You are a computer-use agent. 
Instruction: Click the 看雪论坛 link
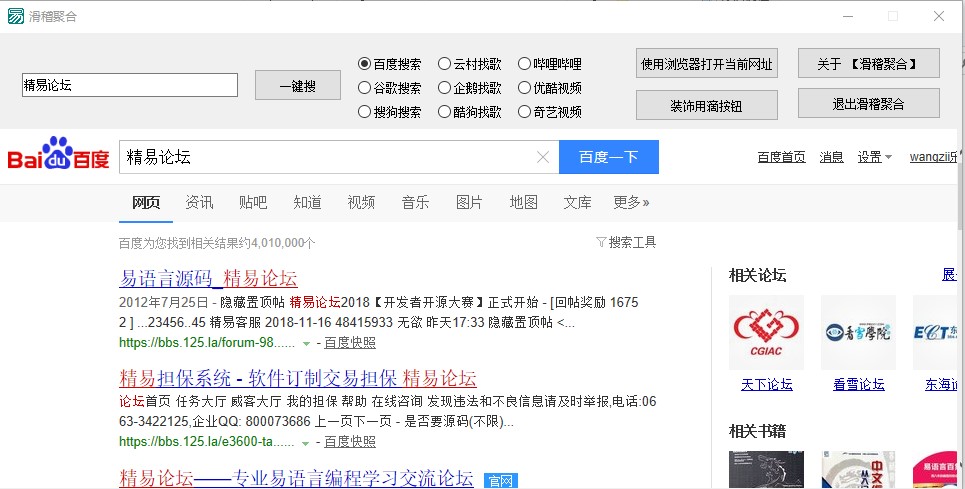(x=859, y=384)
